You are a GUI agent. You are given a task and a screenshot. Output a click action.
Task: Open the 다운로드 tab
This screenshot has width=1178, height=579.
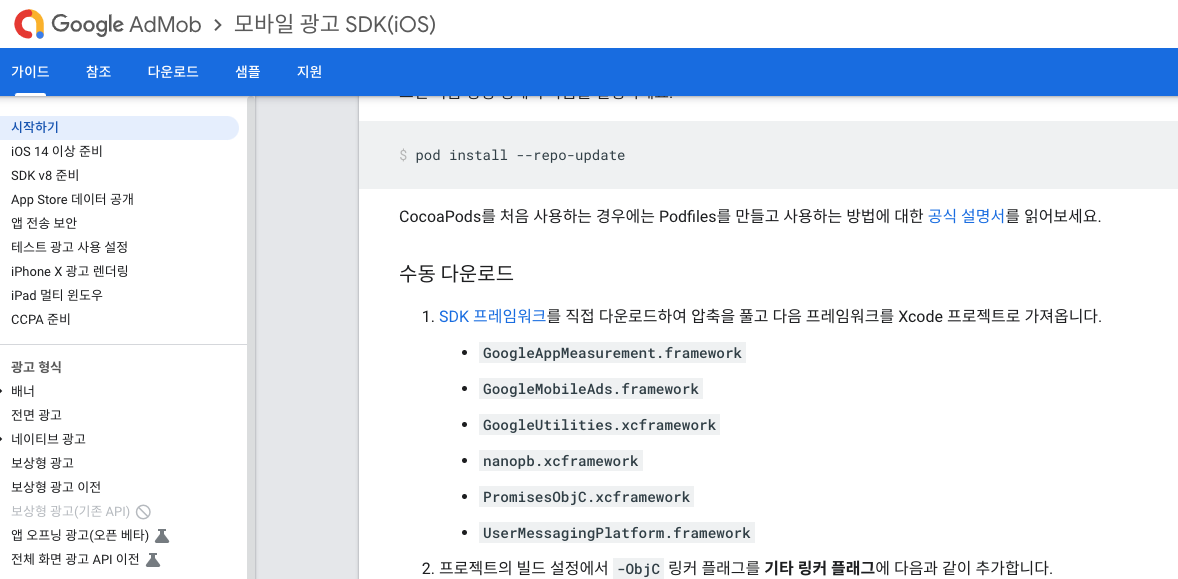click(x=173, y=72)
